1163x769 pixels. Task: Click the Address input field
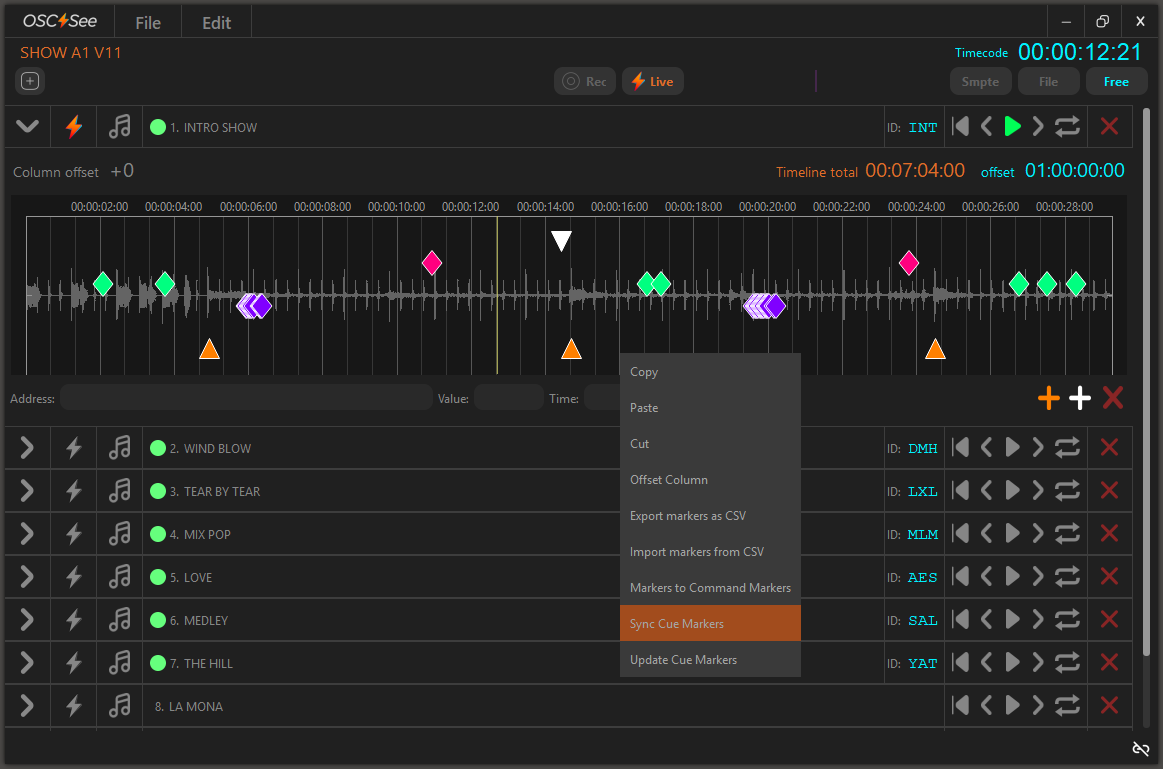point(246,398)
